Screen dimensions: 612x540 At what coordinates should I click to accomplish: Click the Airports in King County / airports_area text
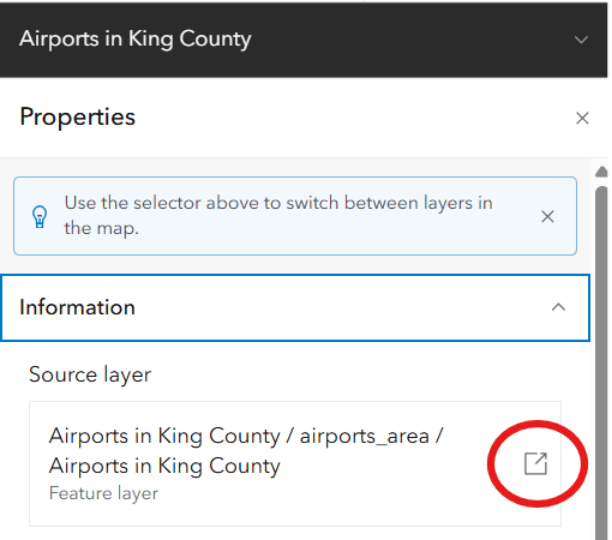[246, 435]
